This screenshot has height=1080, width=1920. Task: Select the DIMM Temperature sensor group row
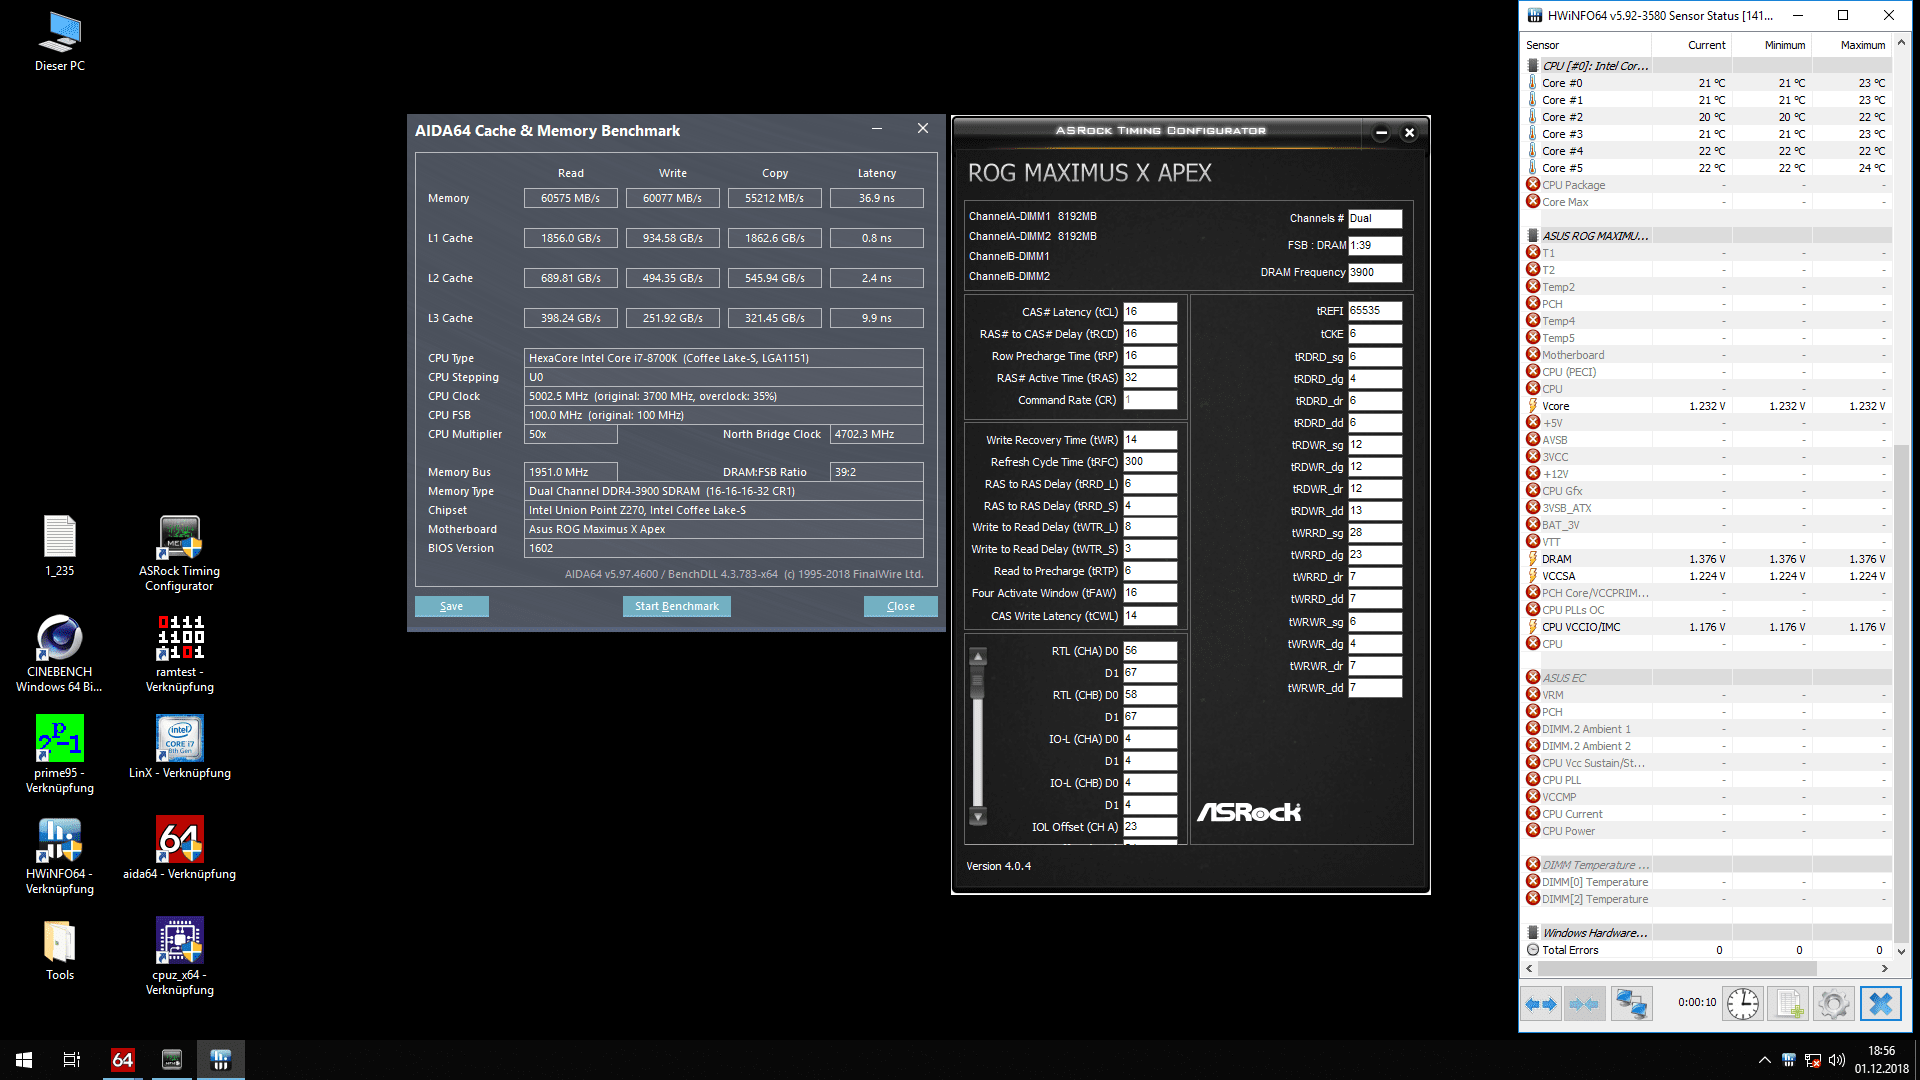[1707, 865]
